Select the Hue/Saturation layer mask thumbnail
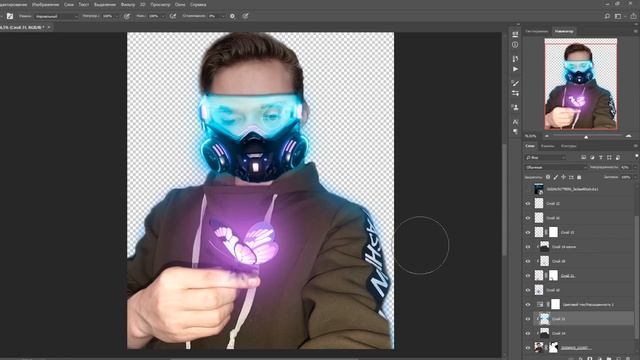 click(555, 304)
